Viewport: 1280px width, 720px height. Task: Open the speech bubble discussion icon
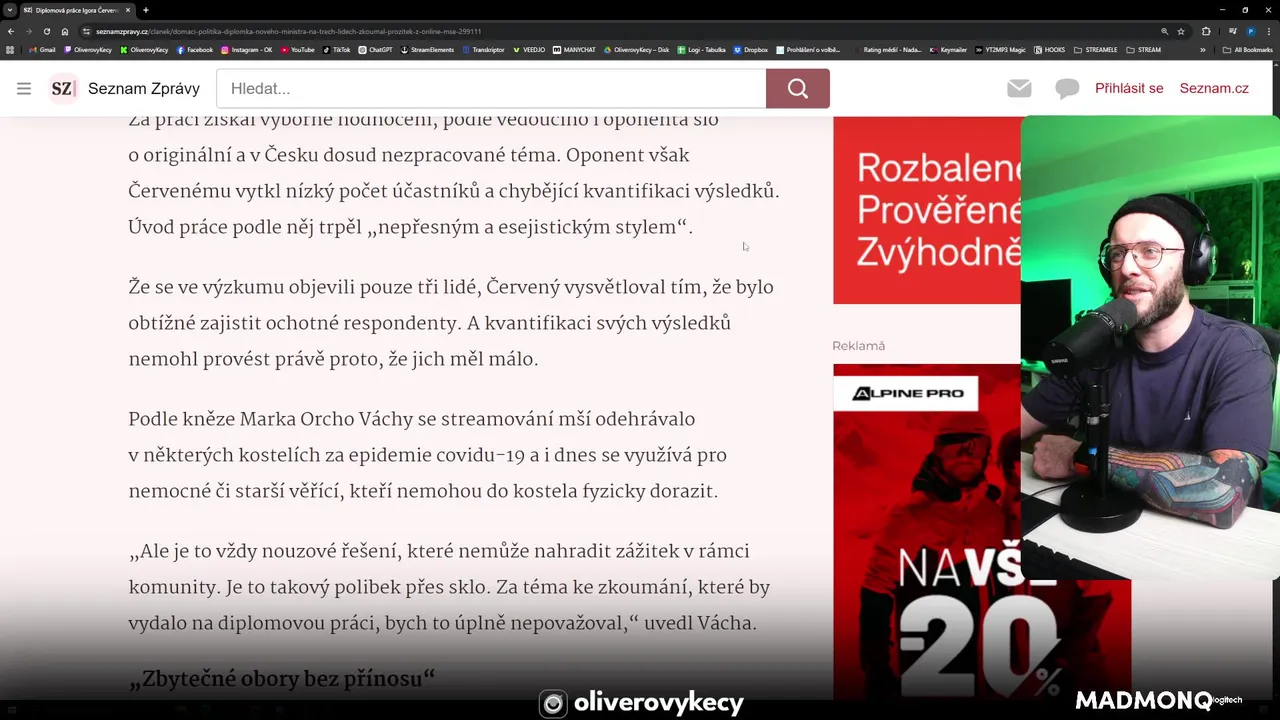tap(1067, 89)
